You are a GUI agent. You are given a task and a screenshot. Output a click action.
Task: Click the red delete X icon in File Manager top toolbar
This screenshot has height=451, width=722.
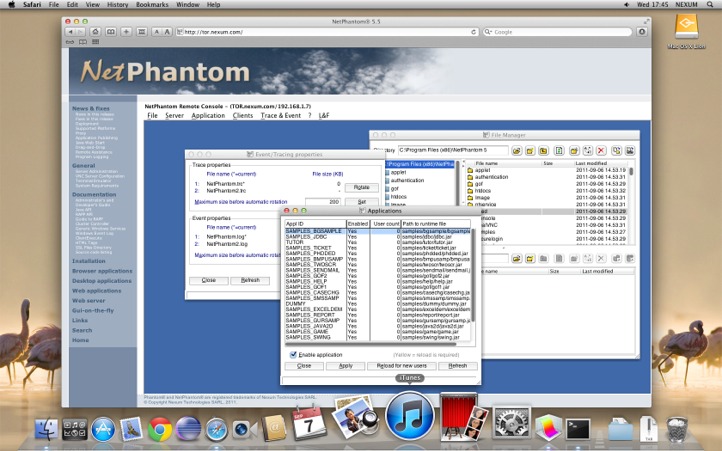pos(601,151)
